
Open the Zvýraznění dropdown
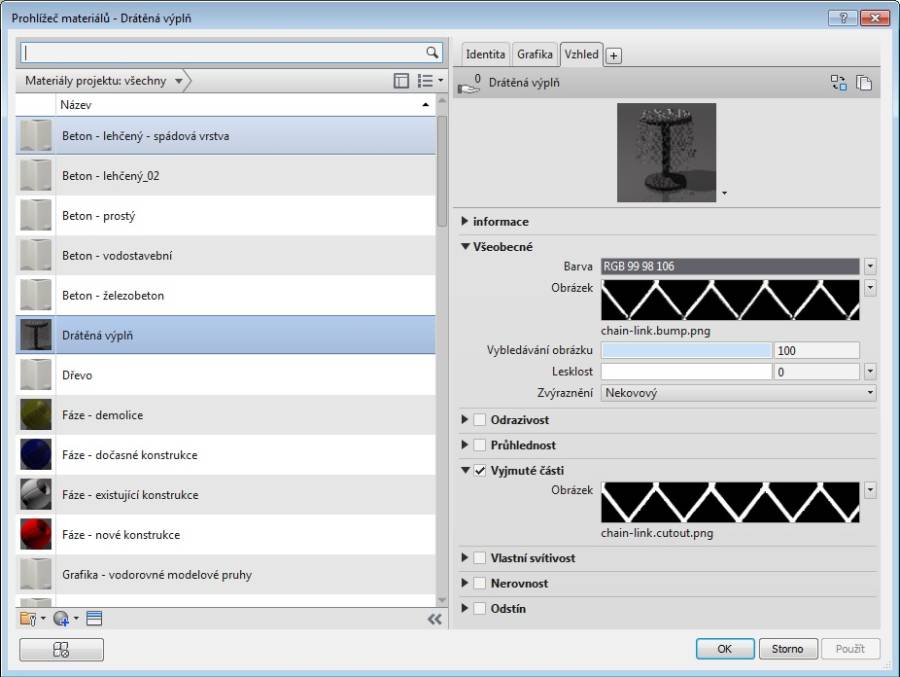pos(738,394)
